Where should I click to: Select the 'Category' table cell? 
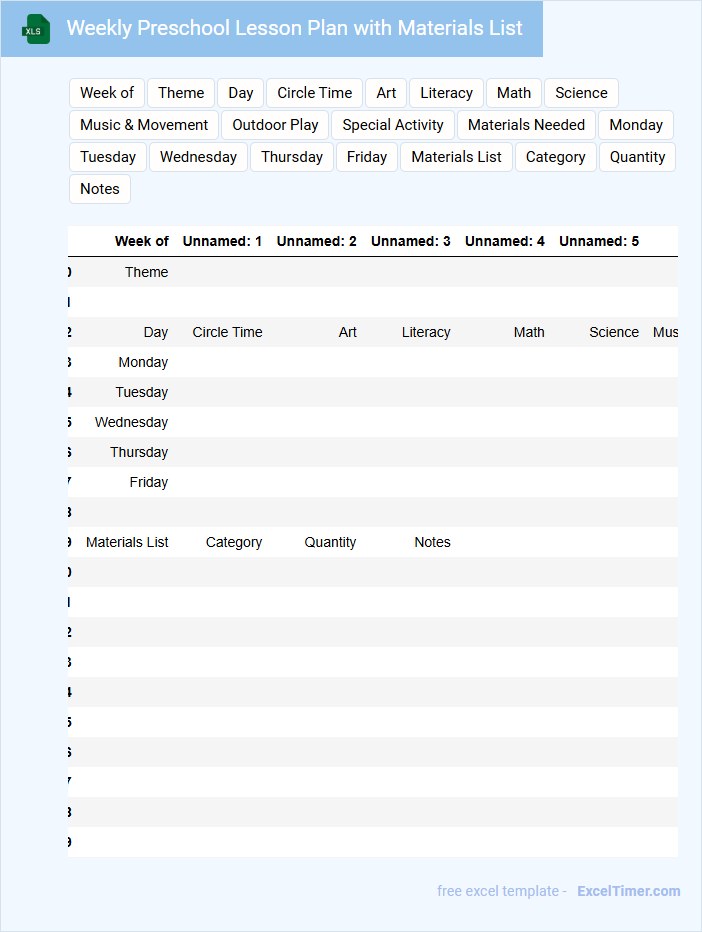pos(234,542)
